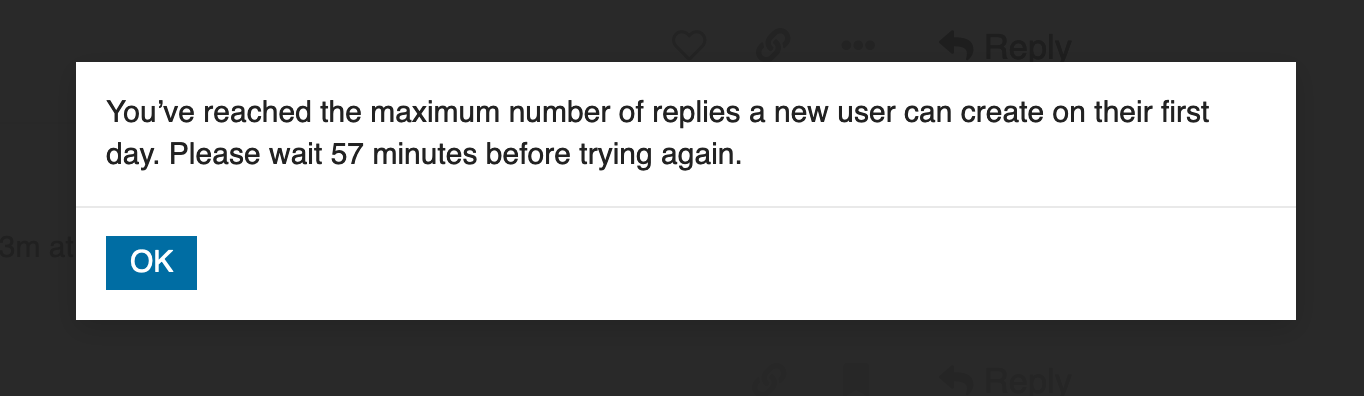Click the bottom Reply label
This screenshot has width=1364, height=396.
pos(1028,380)
